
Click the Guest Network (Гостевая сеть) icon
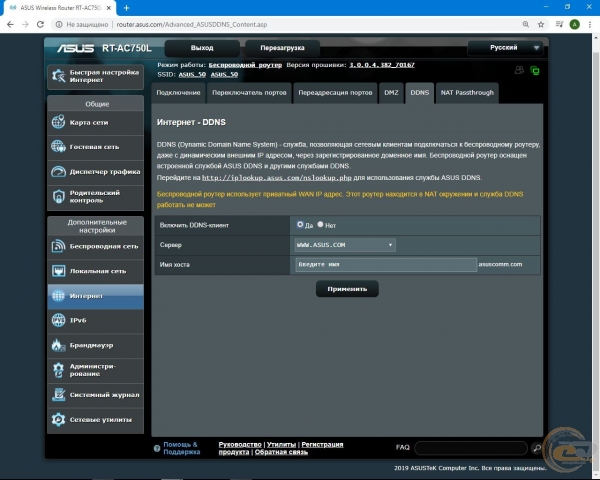click(59, 147)
